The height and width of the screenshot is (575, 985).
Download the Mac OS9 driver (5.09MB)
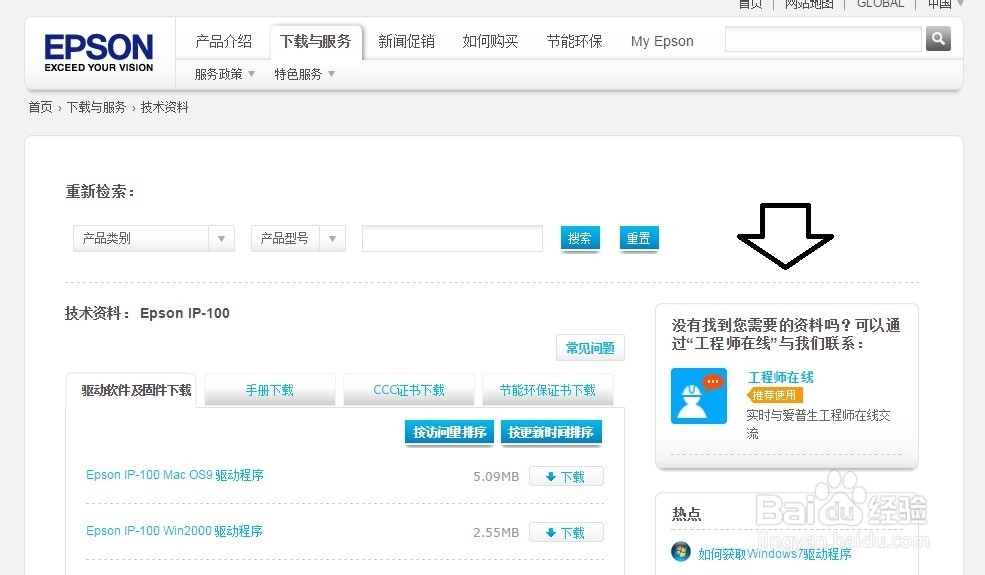click(566, 476)
